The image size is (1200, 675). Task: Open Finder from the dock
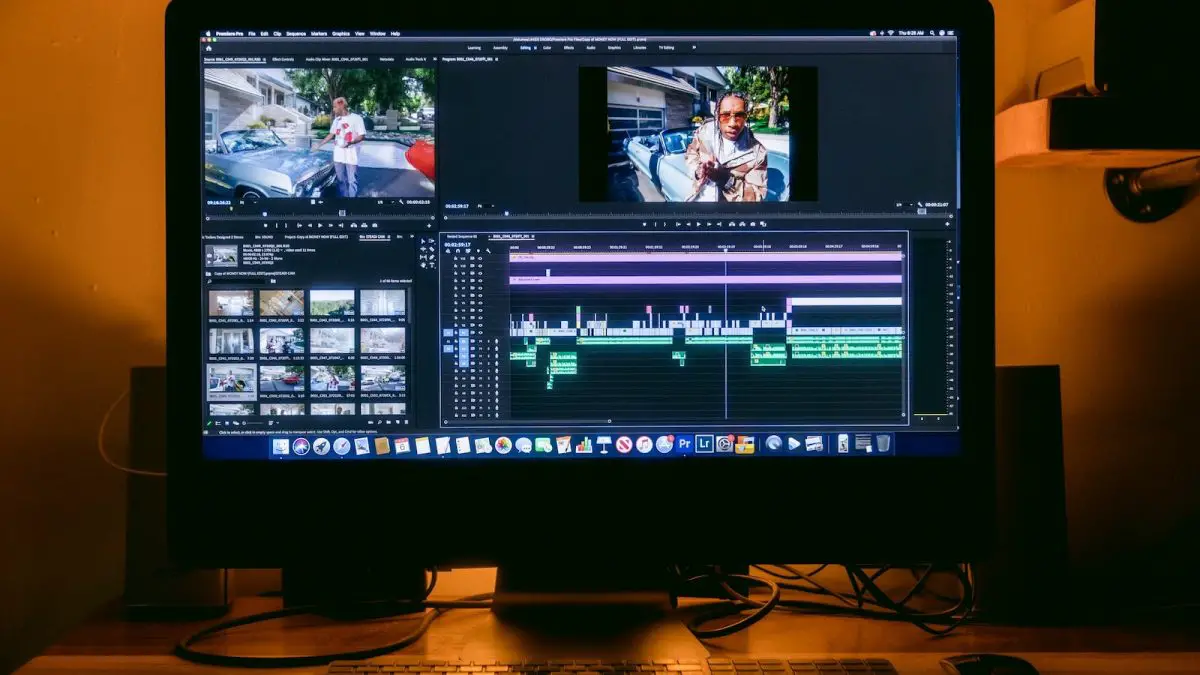[280, 446]
